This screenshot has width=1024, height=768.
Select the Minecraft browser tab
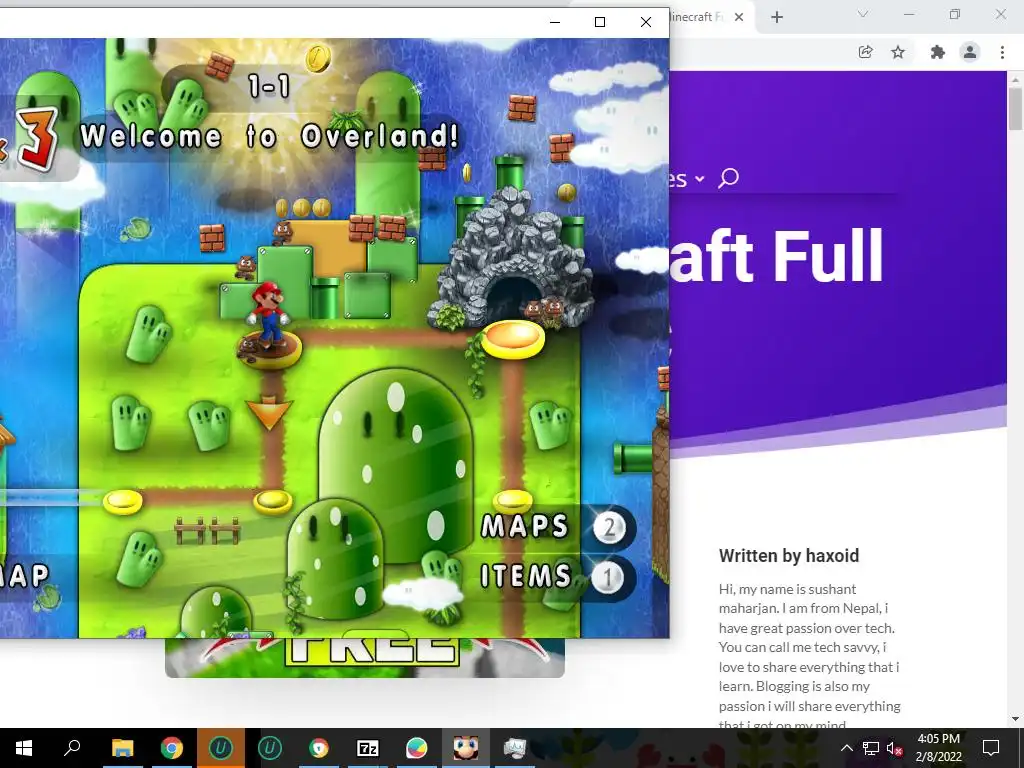tap(697, 17)
